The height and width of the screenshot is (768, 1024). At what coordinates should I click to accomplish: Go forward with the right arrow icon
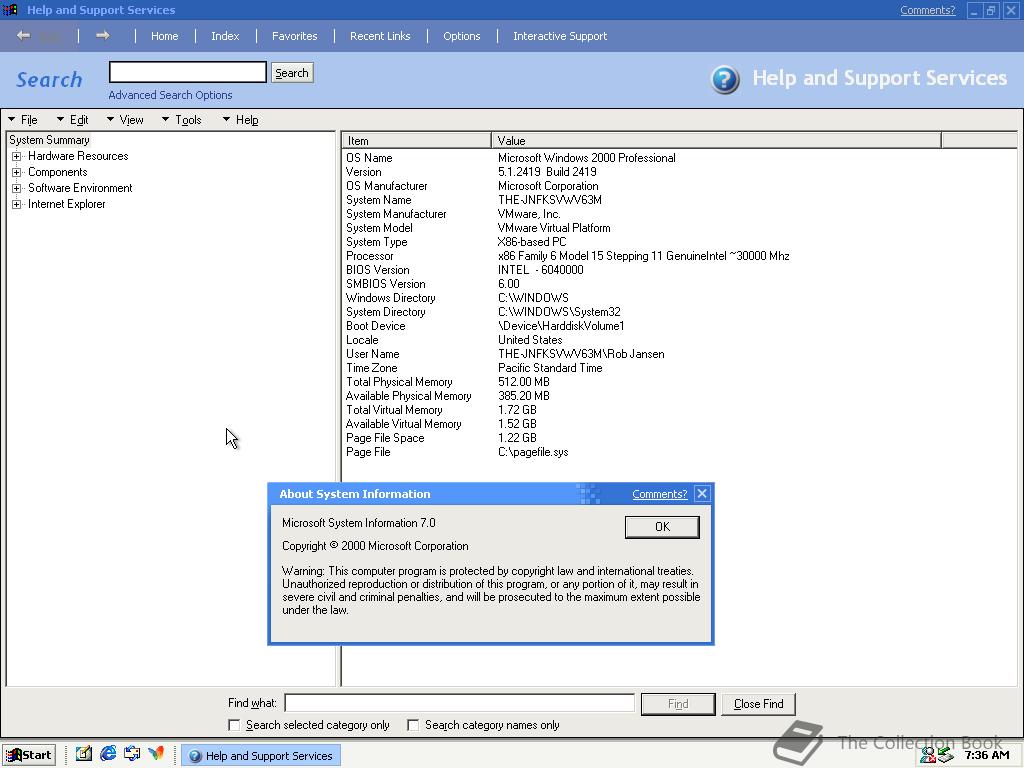[x=103, y=35]
